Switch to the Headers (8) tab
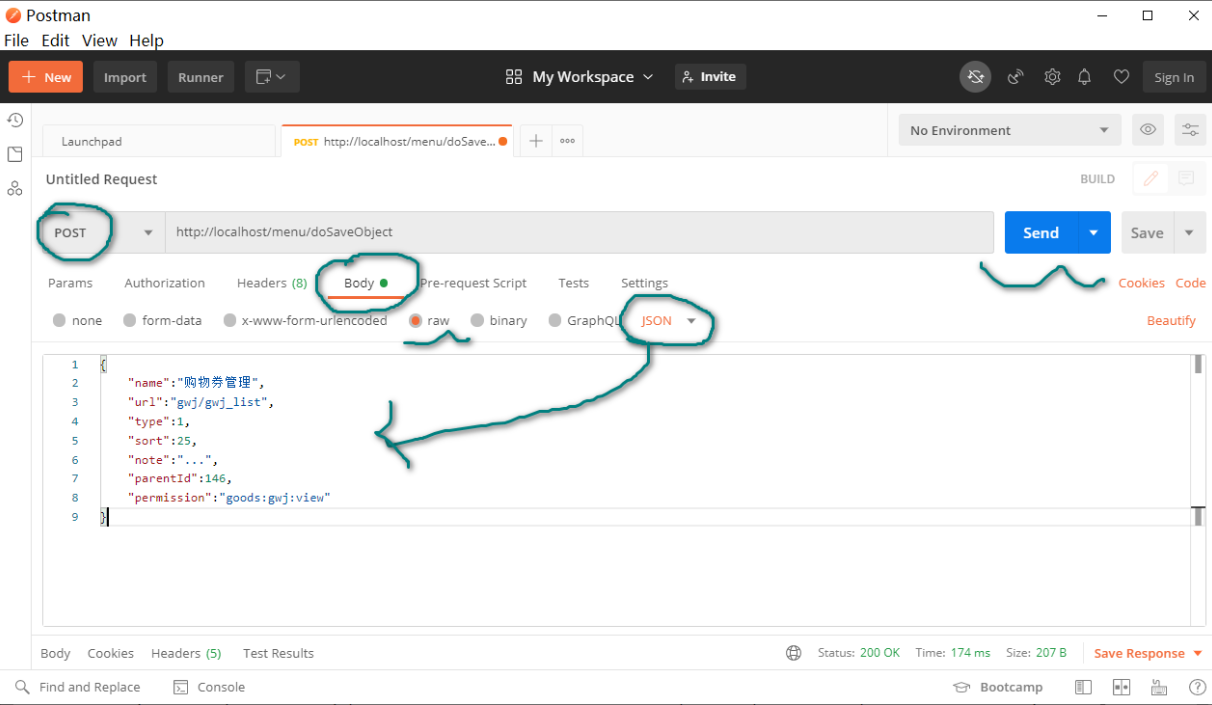The image size is (1212, 705). point(272,283)
